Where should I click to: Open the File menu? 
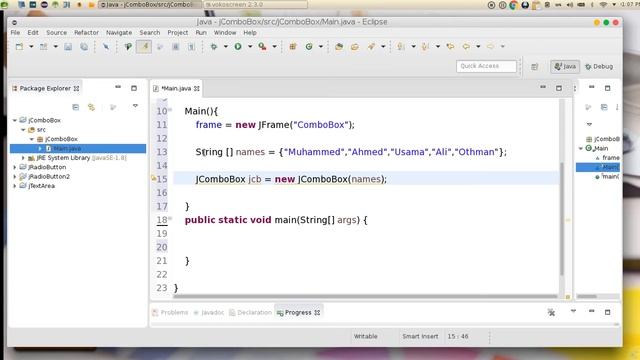coord(15,32)
